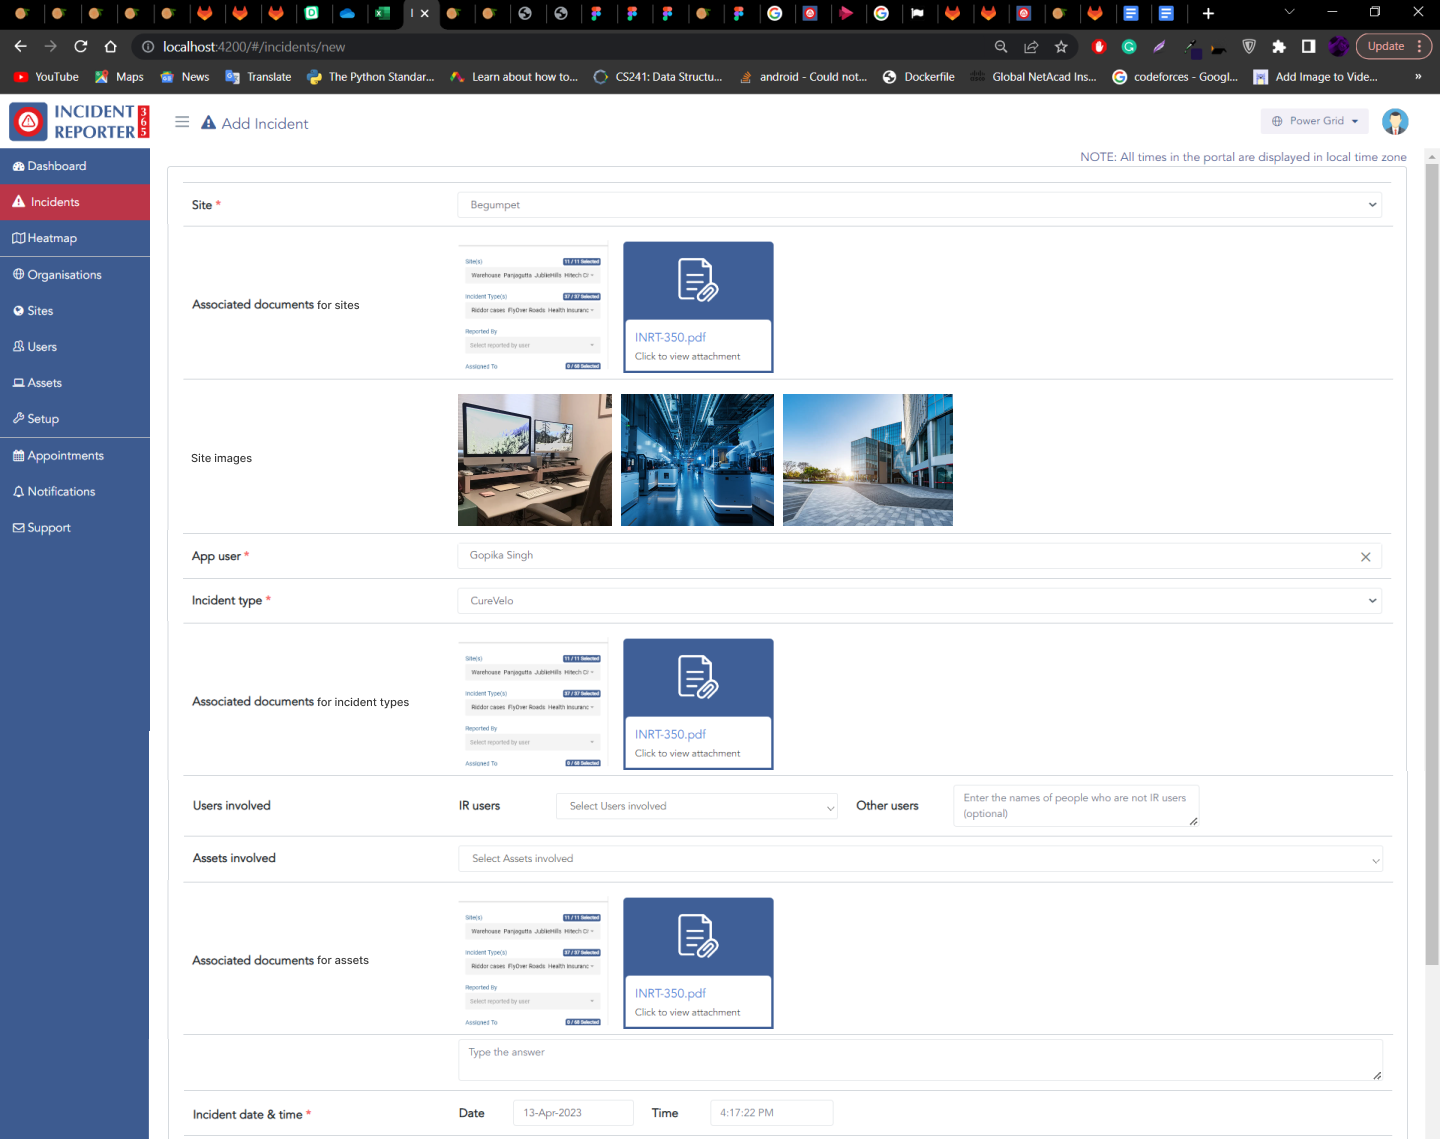Click the Update button in Chrome
This screenshot has width=1440, height=1139.
1386,47
